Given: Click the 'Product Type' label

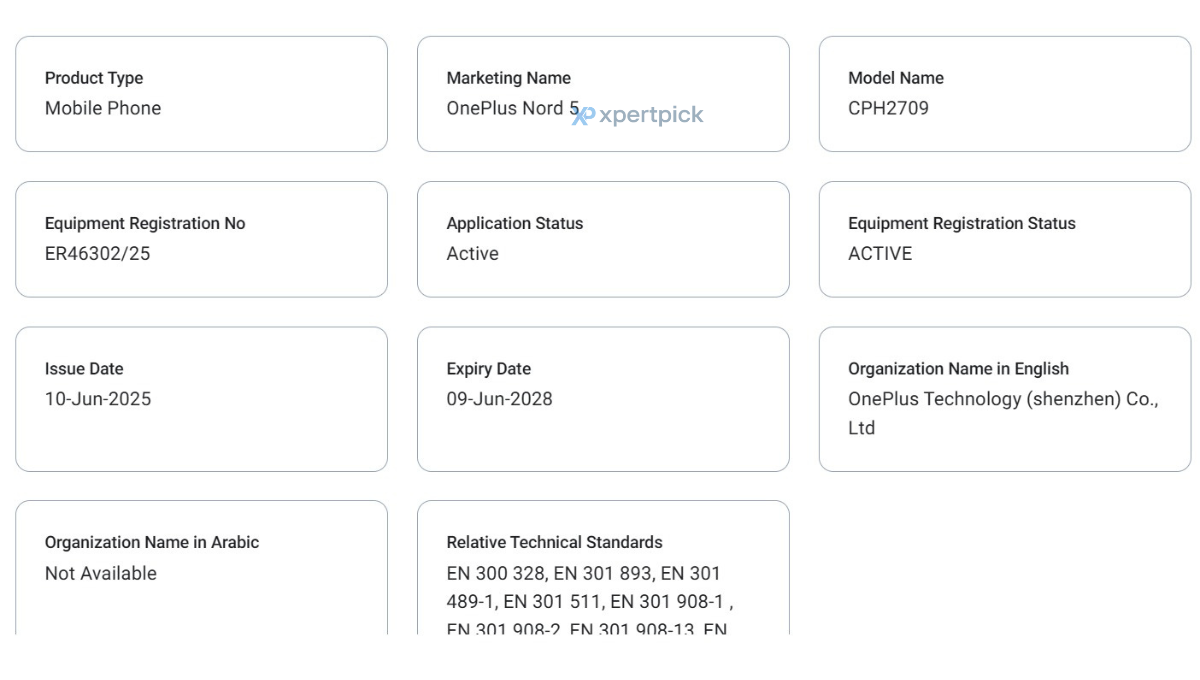Looking at the screenshot, I should click(x=94, y=78).
